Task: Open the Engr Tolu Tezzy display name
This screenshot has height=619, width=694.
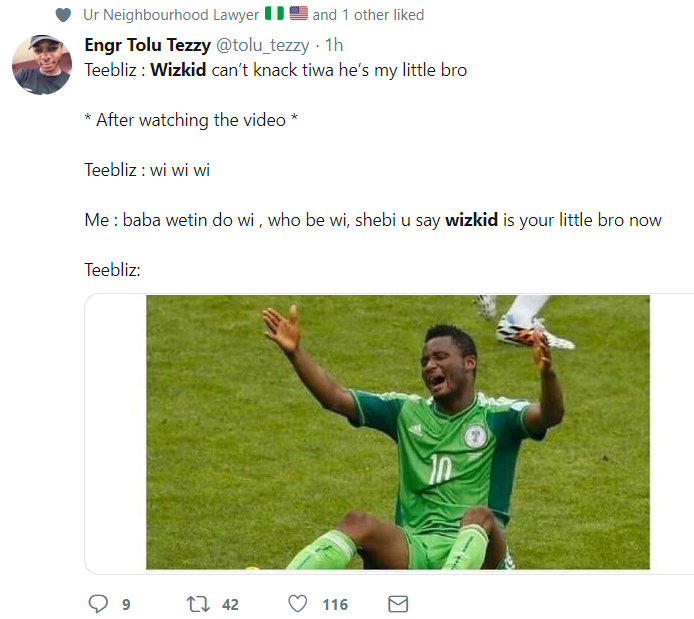Action: (x=147, y=46)
